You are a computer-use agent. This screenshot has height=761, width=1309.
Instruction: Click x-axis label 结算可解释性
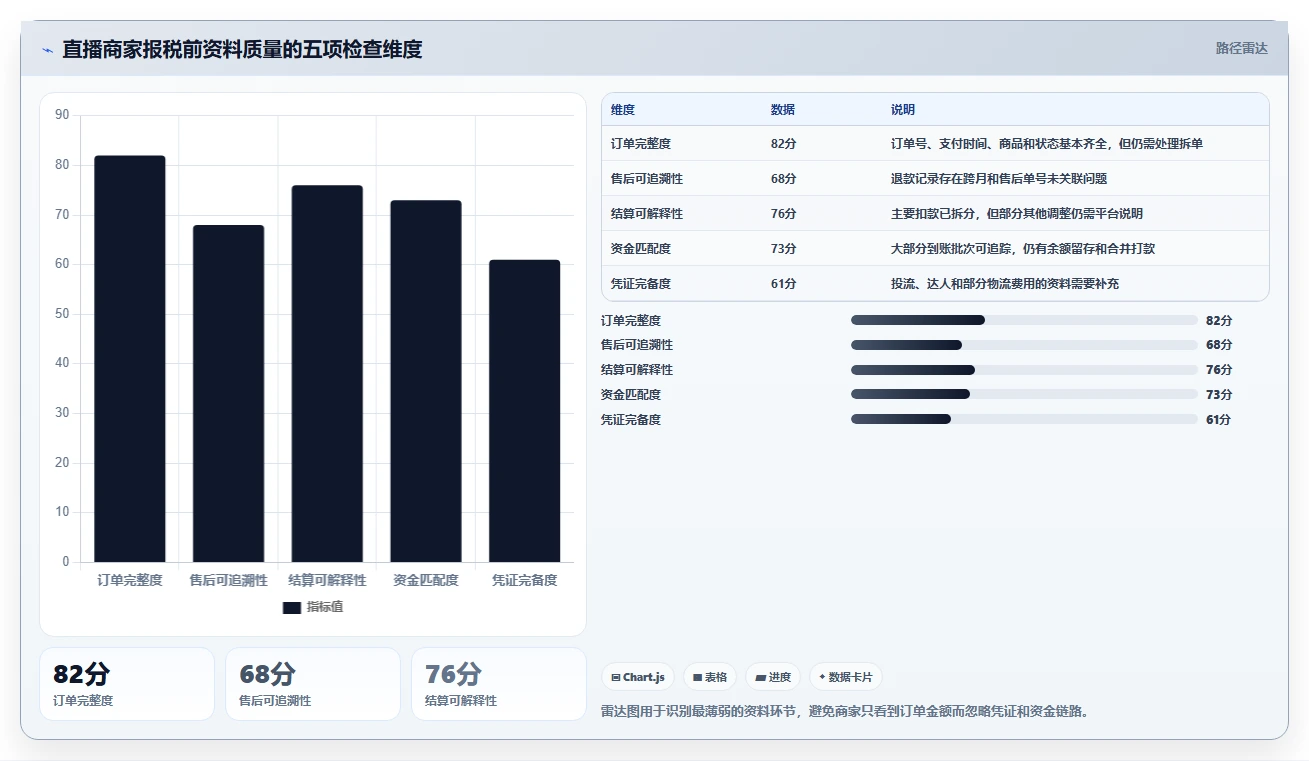(327, 580)
